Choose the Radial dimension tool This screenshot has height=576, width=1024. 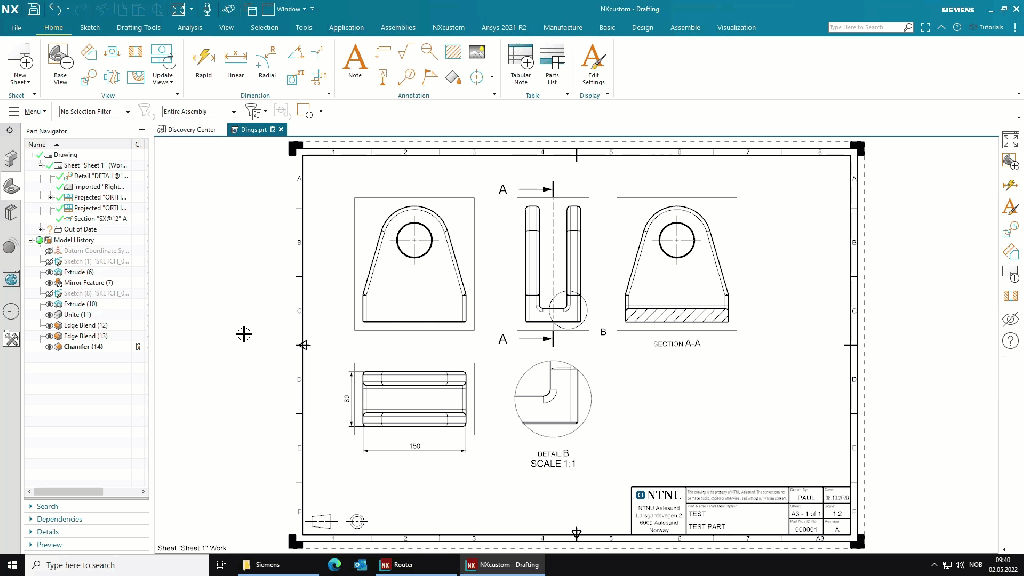tap(266, 61)
